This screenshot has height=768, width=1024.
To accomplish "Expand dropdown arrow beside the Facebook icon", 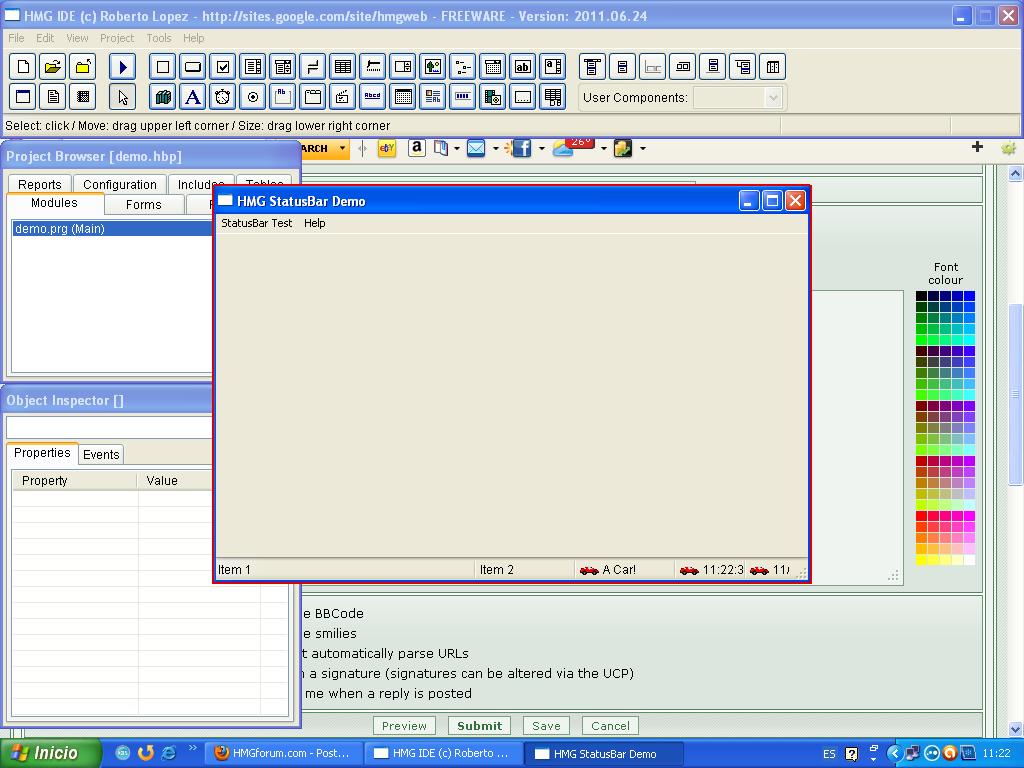I will tap(541, 149).
